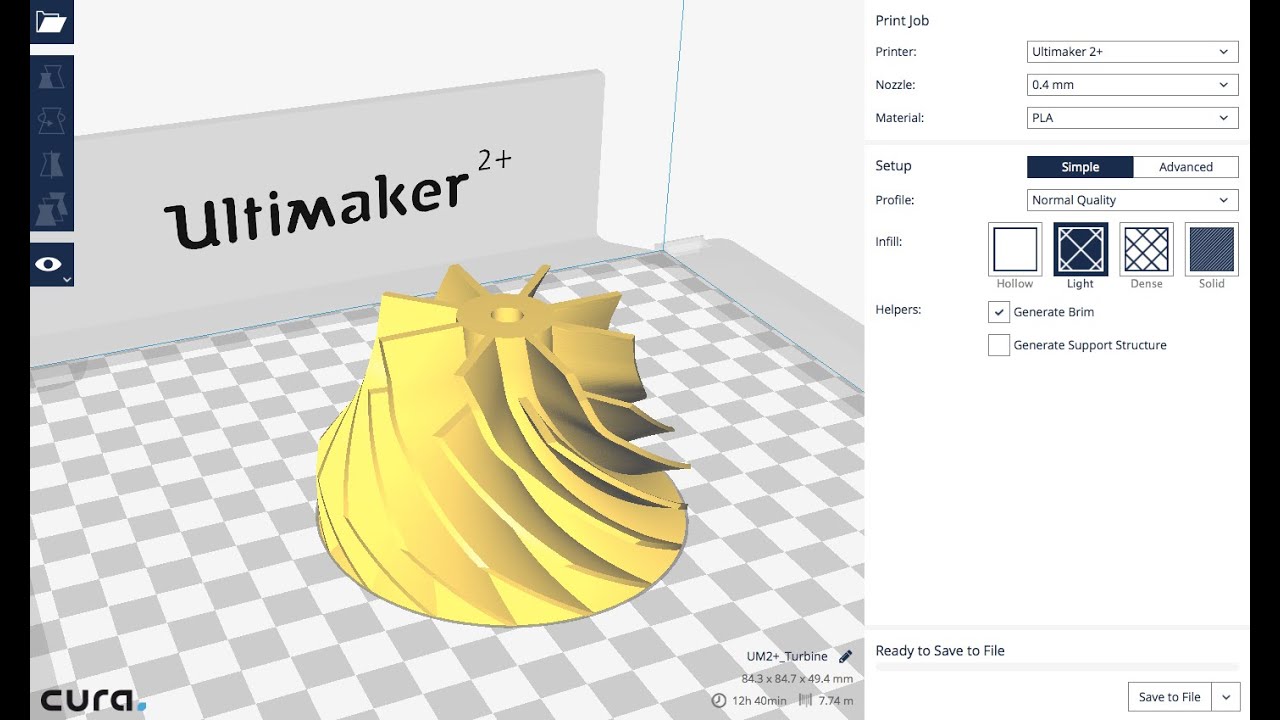
Task: Switch to the Simple setup tab
Action: [1080, 167]
